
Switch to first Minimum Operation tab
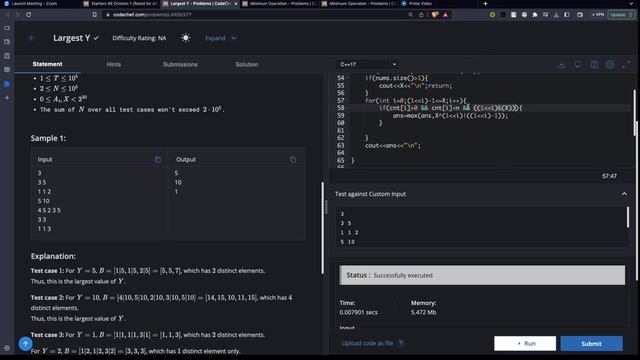(280, 4)
